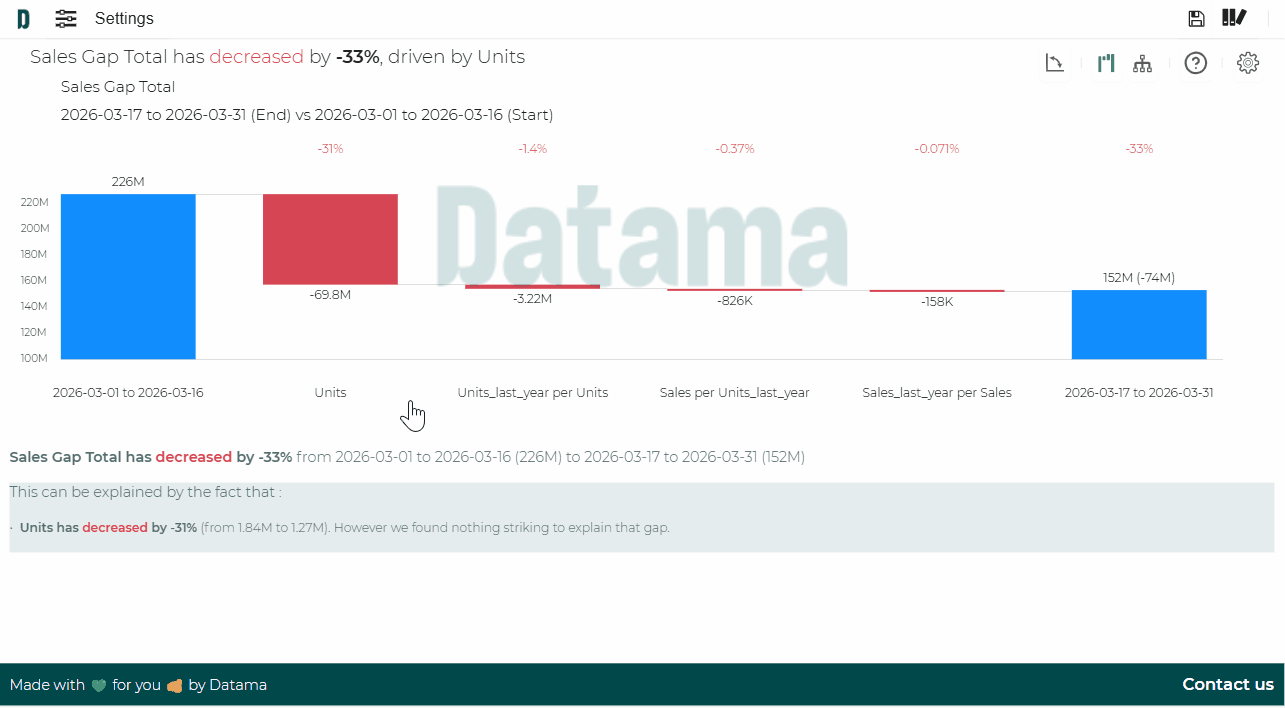Click the Sales_last_year per Sales axis label
This screenshot has width=1285, height=708.
tap(937, 393)
